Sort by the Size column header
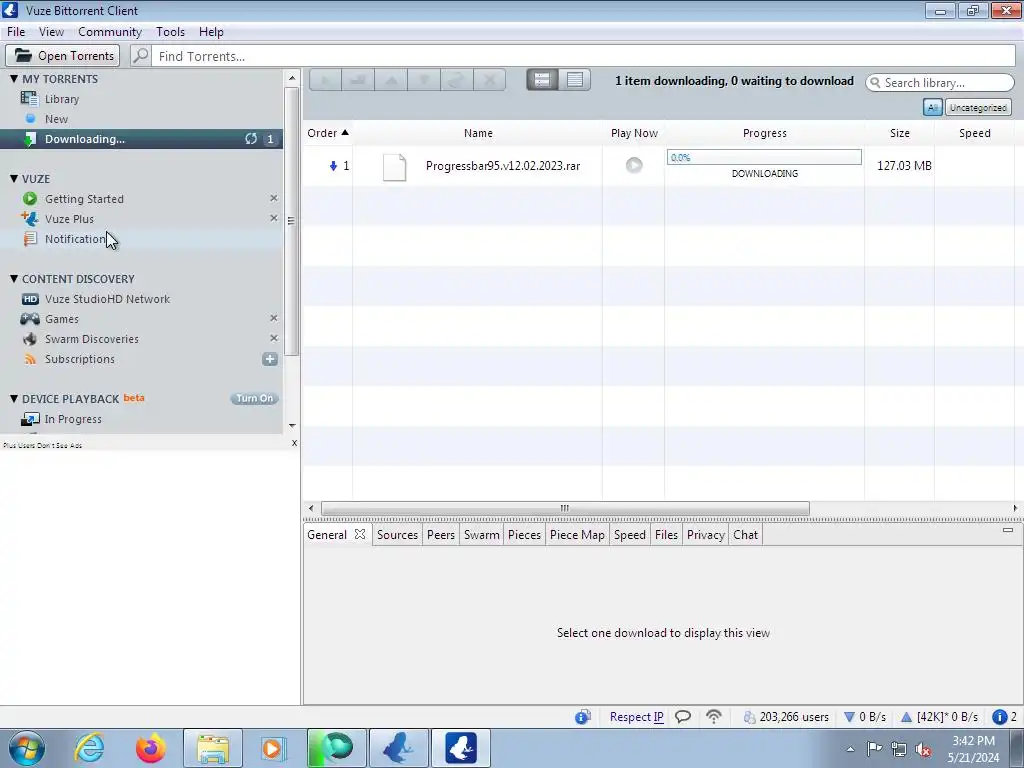The height and width of the screenshot is (768, 1024). [899, 133]
